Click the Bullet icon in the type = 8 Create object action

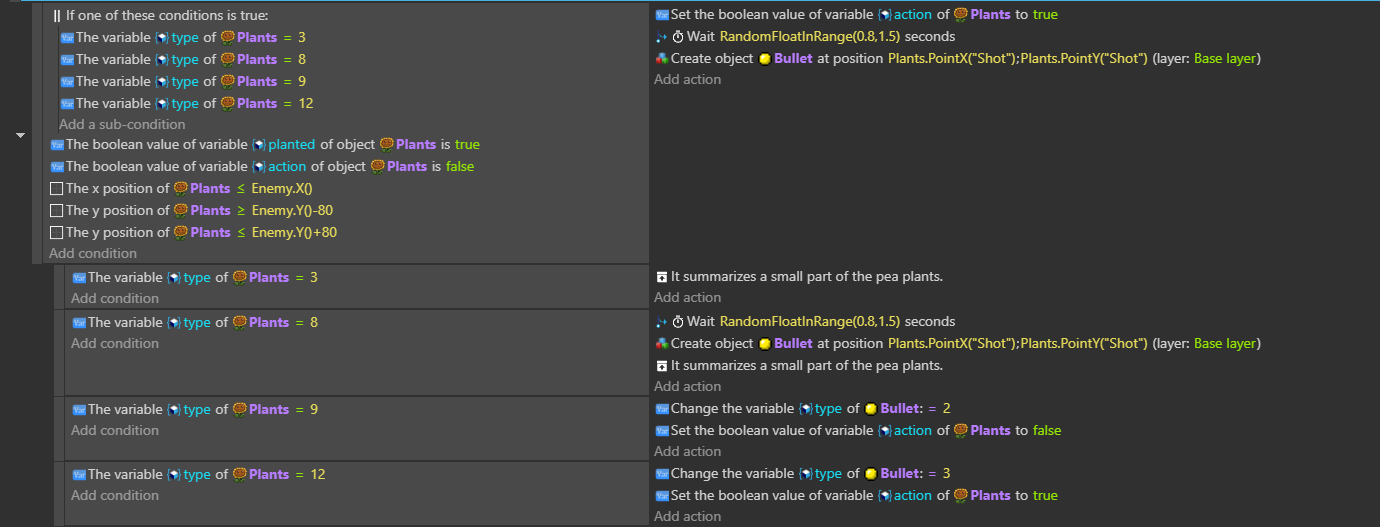pyautogui.click(x=764, y=344)
